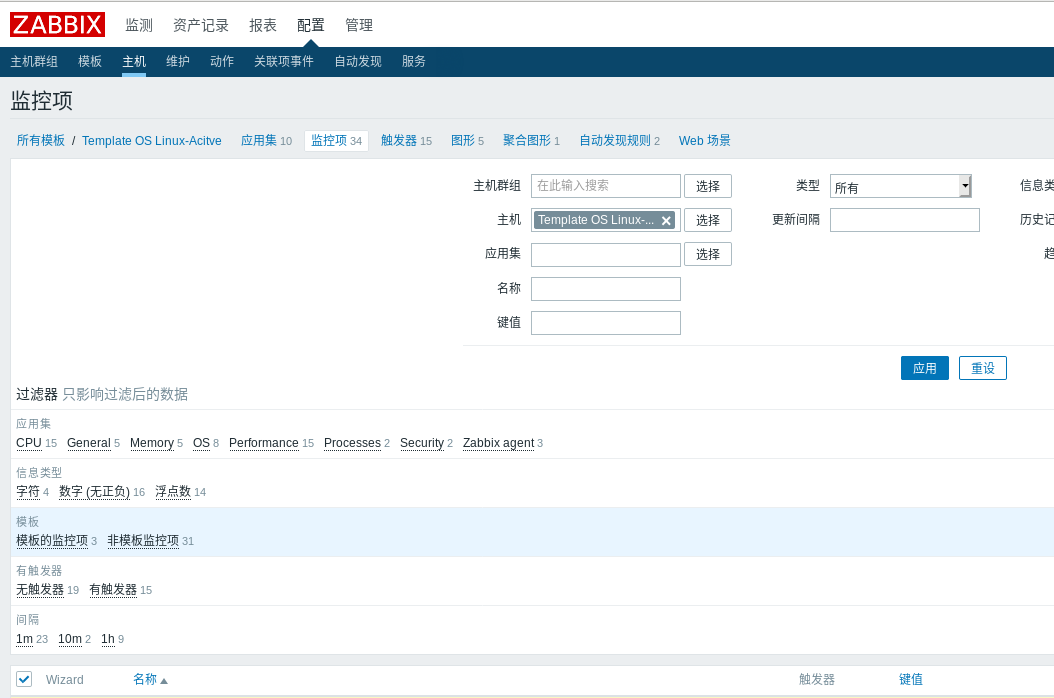
Task: Switch to 应用集 tab
Action: (259, 141)
